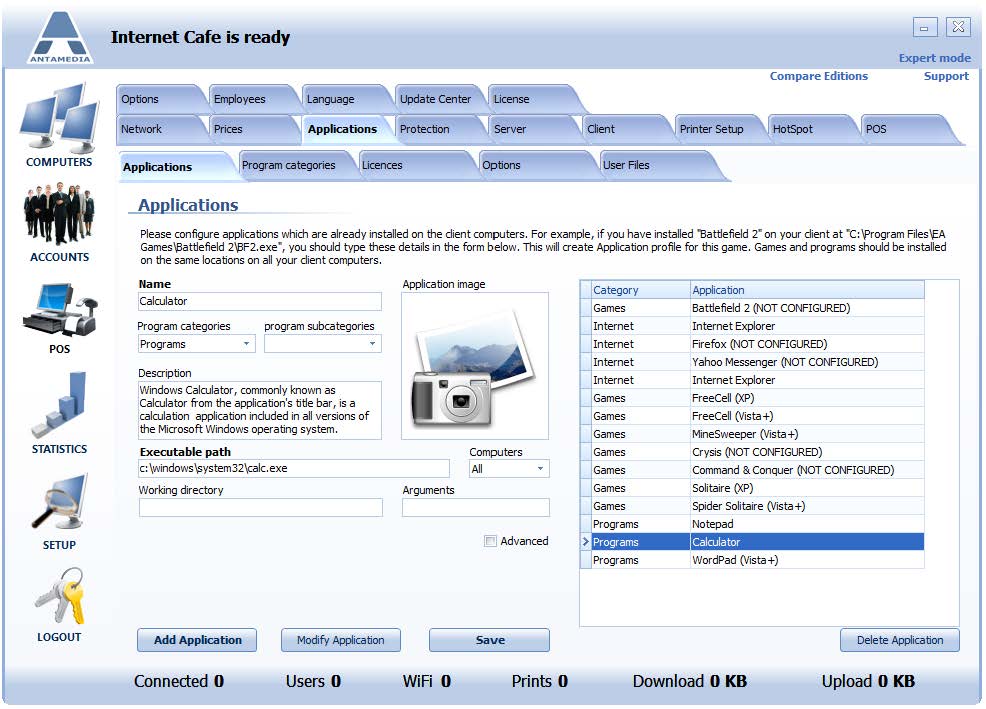986x709 pixels.
Task: Open the Program categories dropdown
Action: point(248,344)
